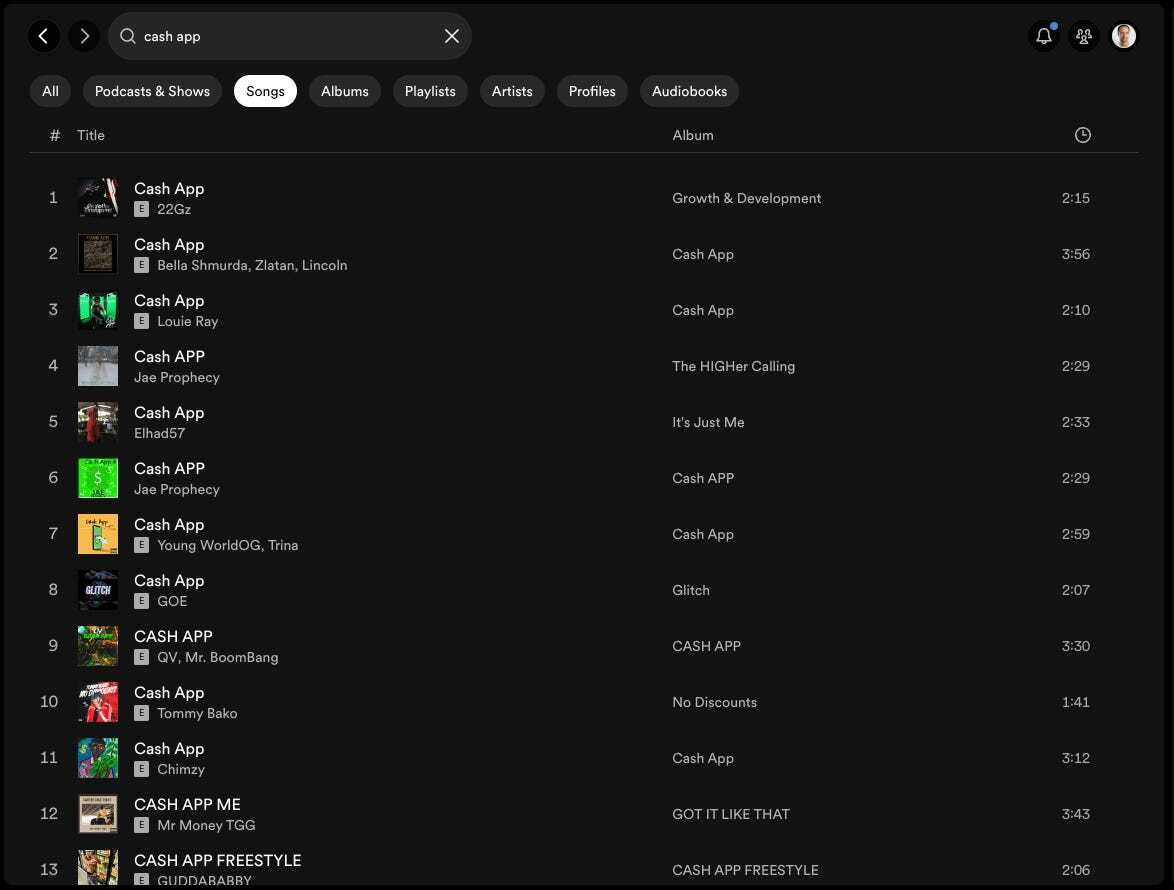Click the Elhad57 track cover art
Image resolution: width=1174 pixels, height=890 pixels.
click(x=98, y=422)
